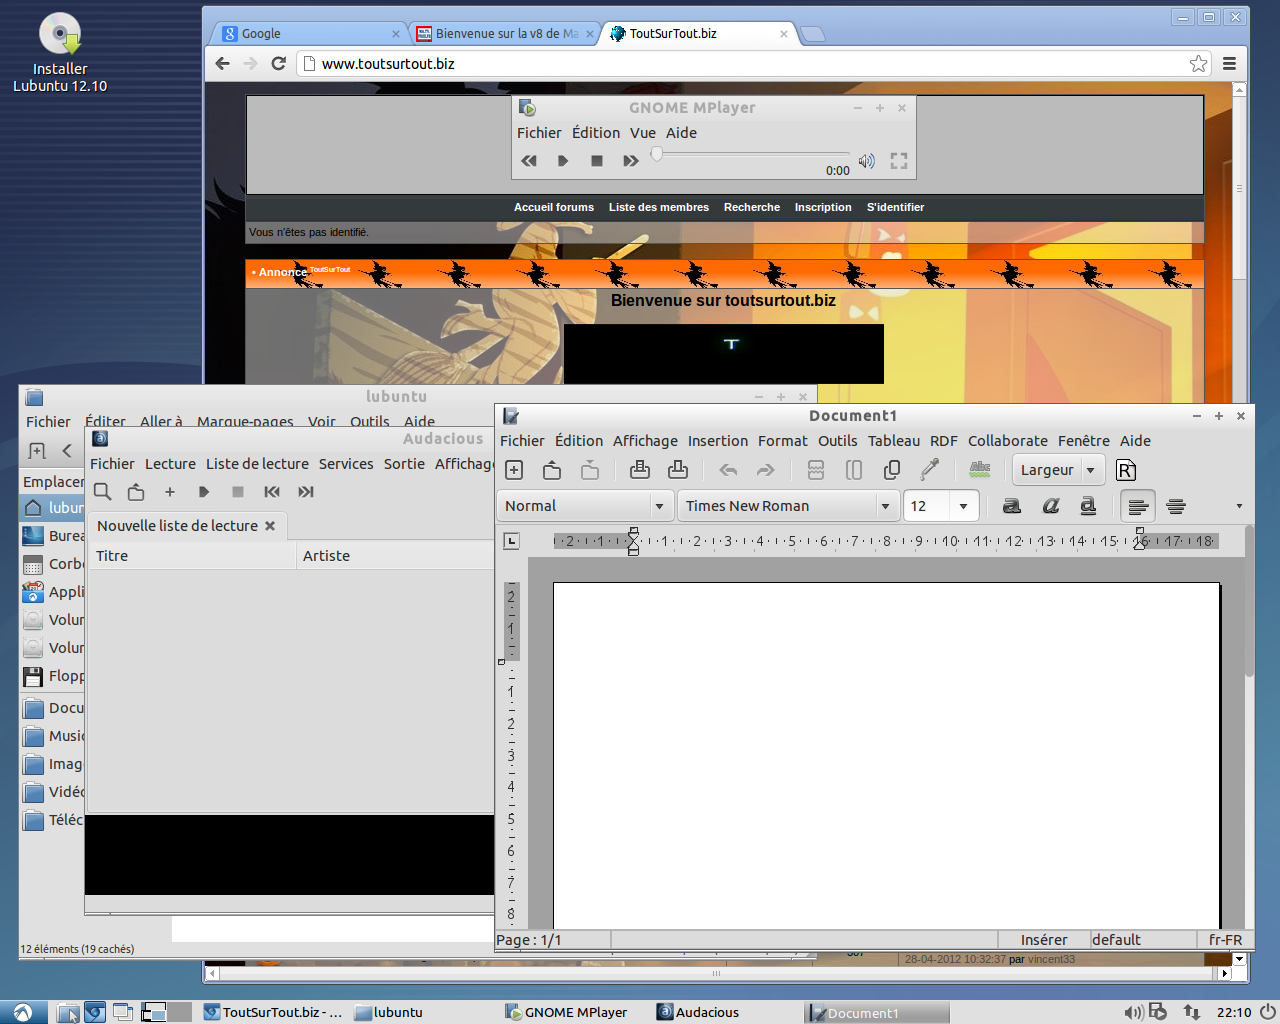Select AbiWord format painter eyedropper
1280x1024 pixels.
930,469
